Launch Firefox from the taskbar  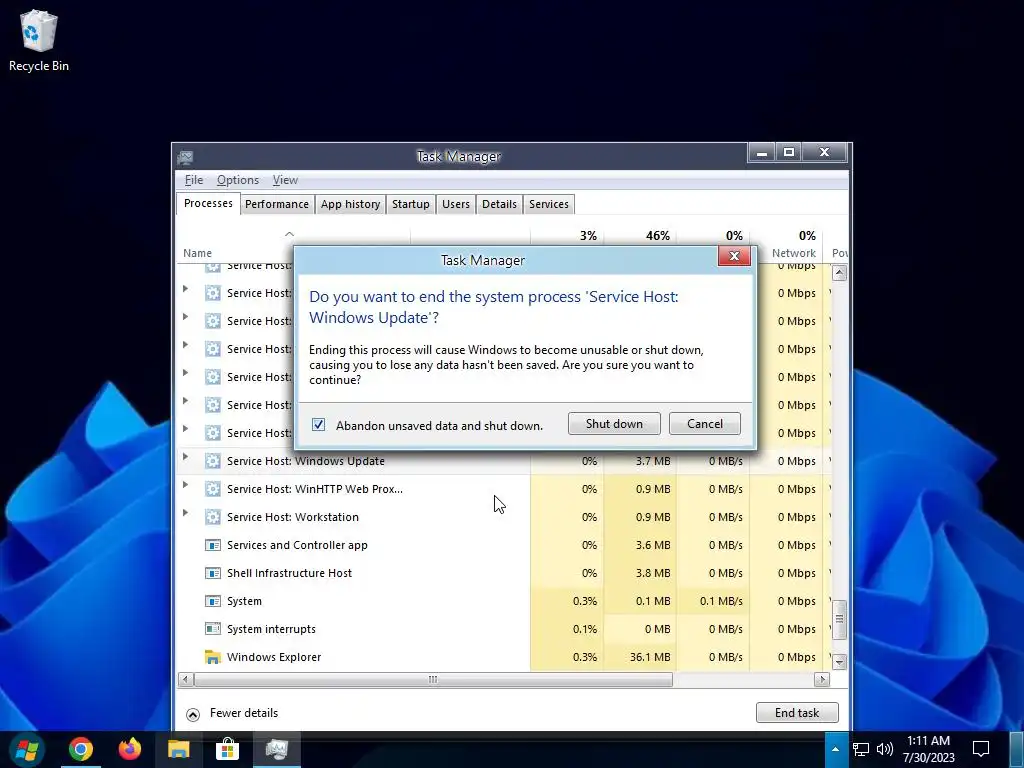[x=129, y=749]
